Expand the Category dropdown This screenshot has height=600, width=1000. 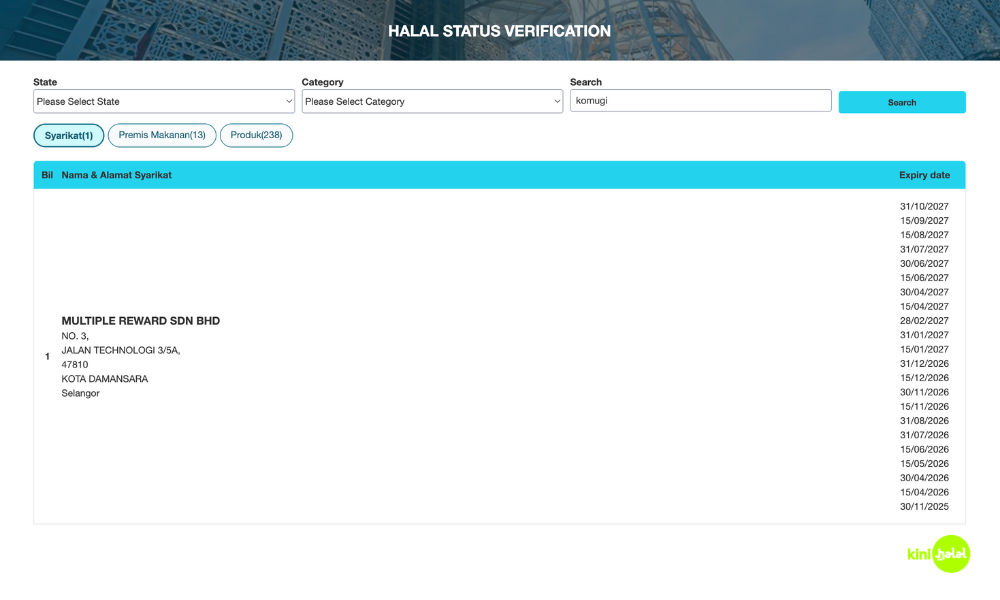point(432,101)
